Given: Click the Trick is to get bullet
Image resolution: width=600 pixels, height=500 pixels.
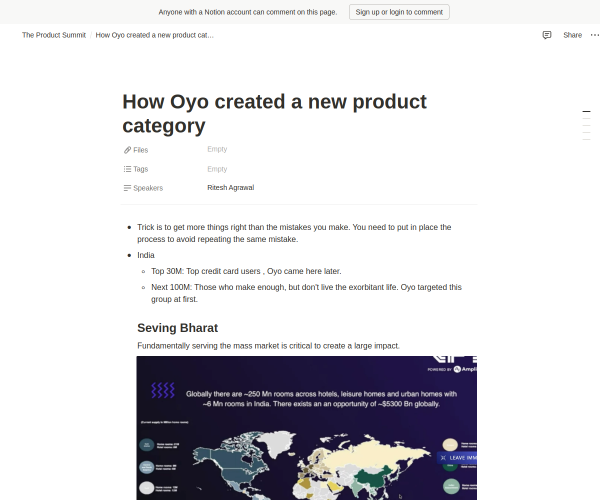Looking at the screenshot, I should click(294, 233).
